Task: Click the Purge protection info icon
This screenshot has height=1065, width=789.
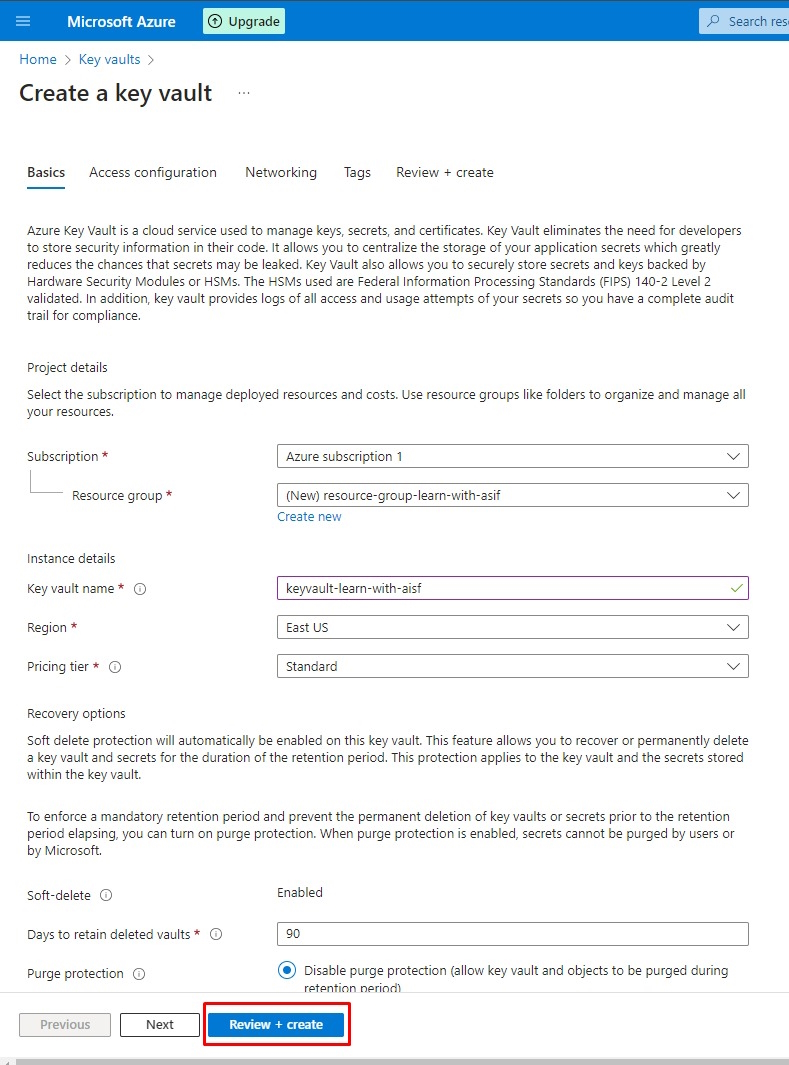Action: 139,974
